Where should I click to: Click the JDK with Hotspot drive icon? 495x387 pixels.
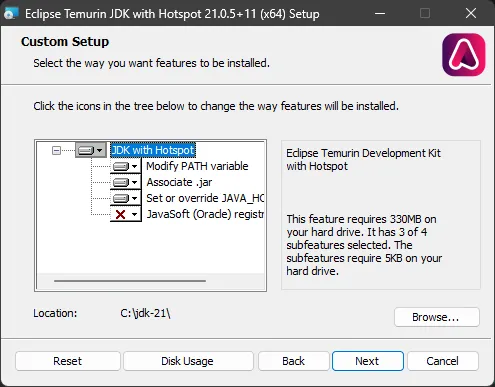tap(86, 150)
